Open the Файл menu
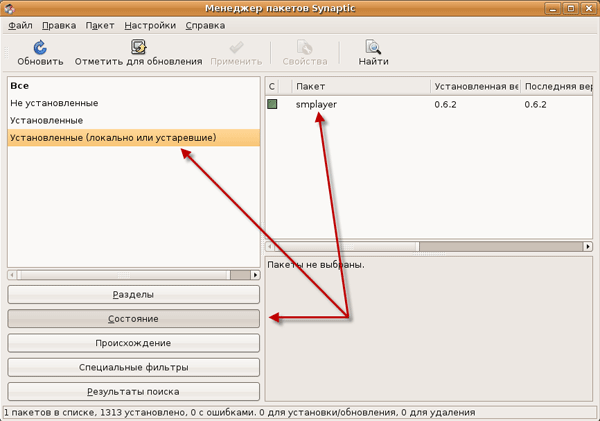The height and width of the screenshot is (421, 600). pos(20,25)
